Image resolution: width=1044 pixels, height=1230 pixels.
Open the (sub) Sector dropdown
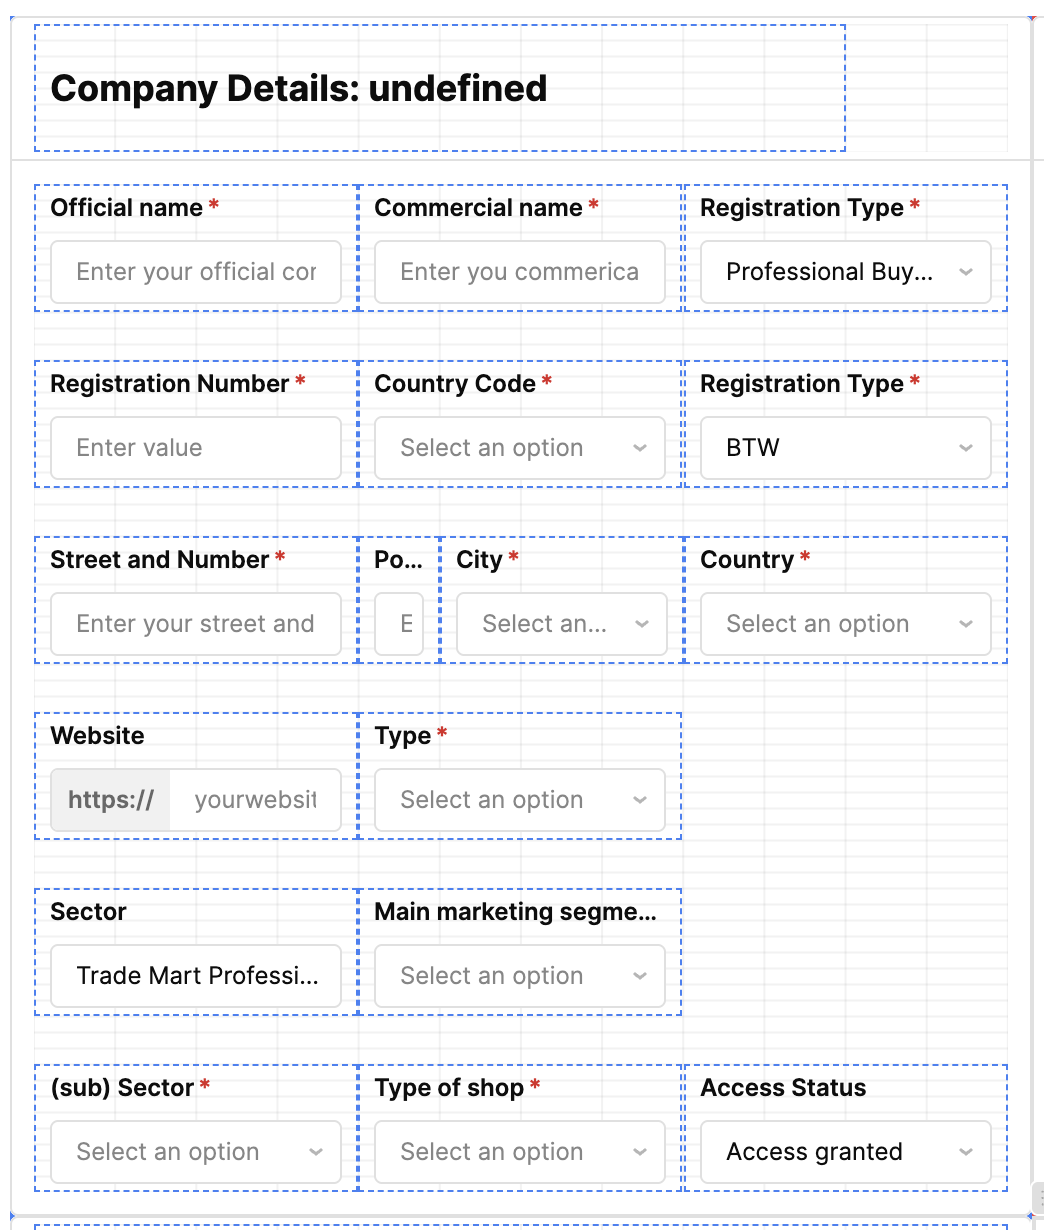[196, 1152]
